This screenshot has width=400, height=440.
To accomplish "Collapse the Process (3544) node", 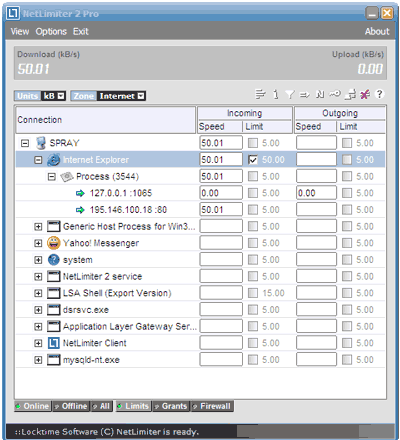I will 52,177.
